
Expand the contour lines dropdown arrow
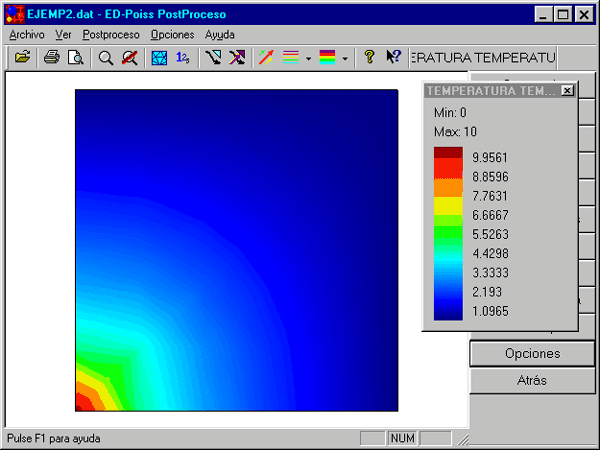pos(308,59)
